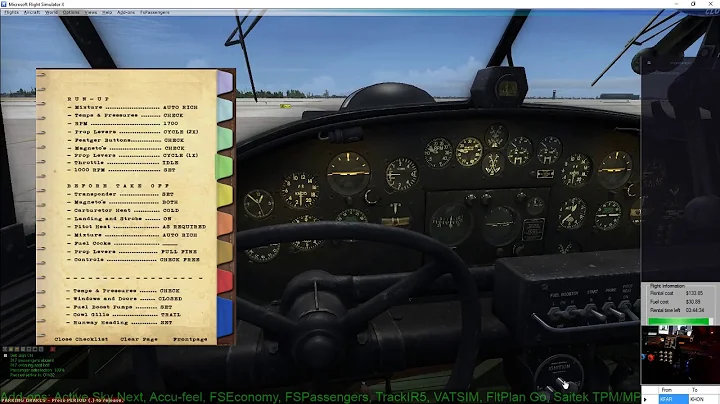The width and height of the screenshot is (720, 404).
Task: Select the bright green checklist tab
Action: tap(224, 167)
